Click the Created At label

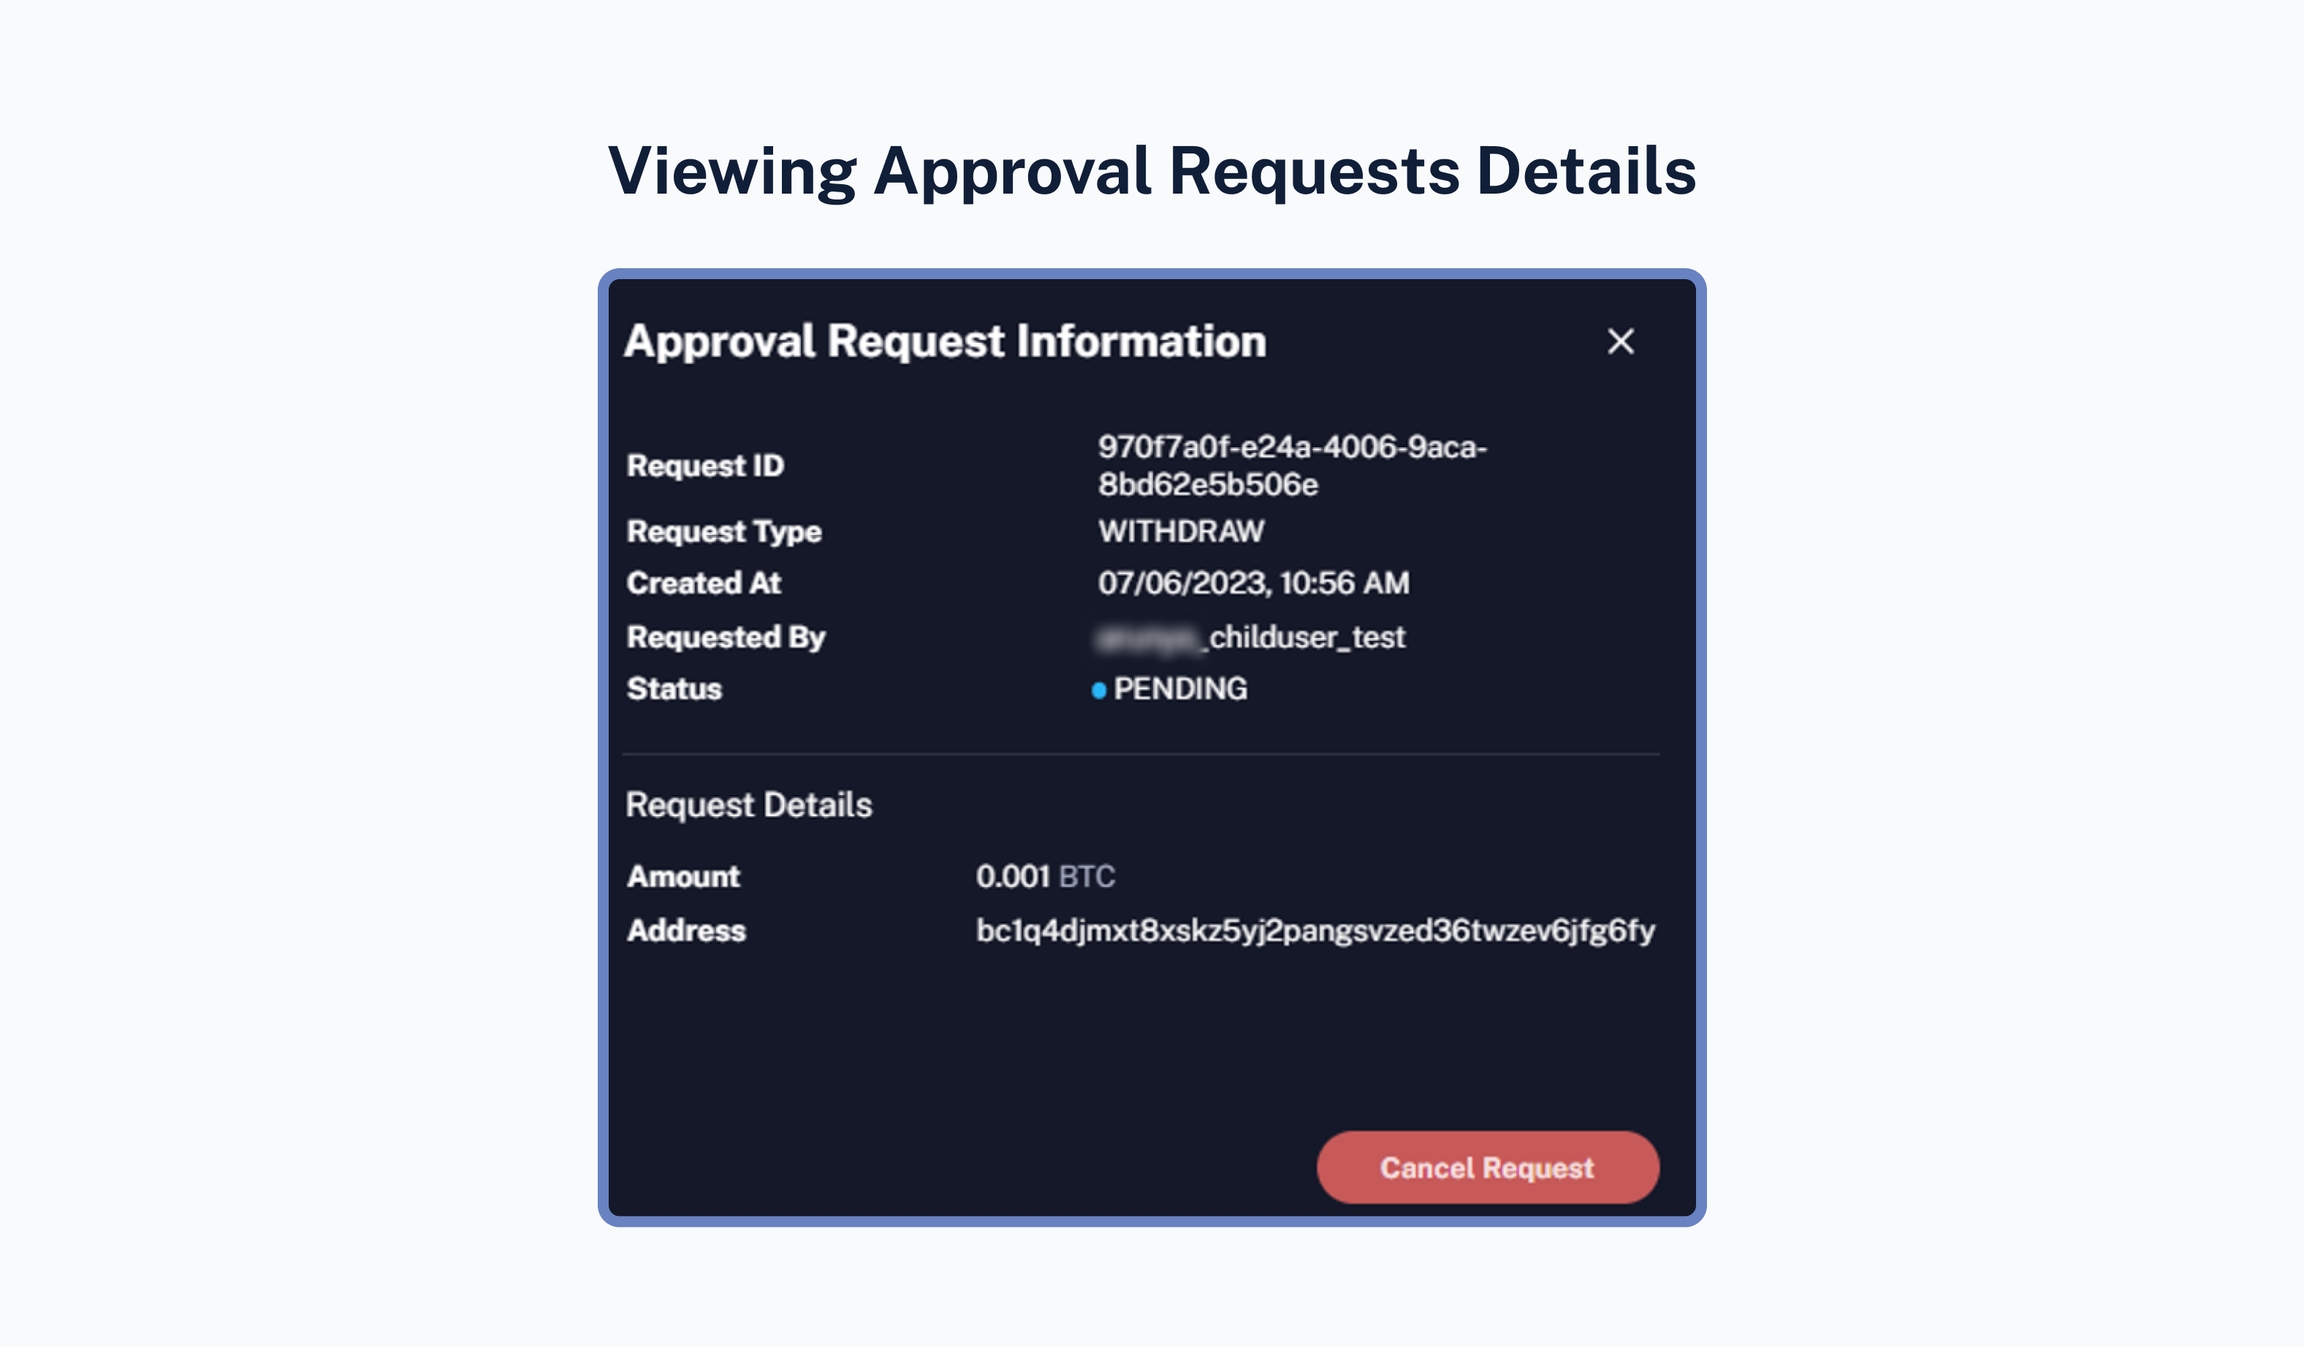point(703,583)
